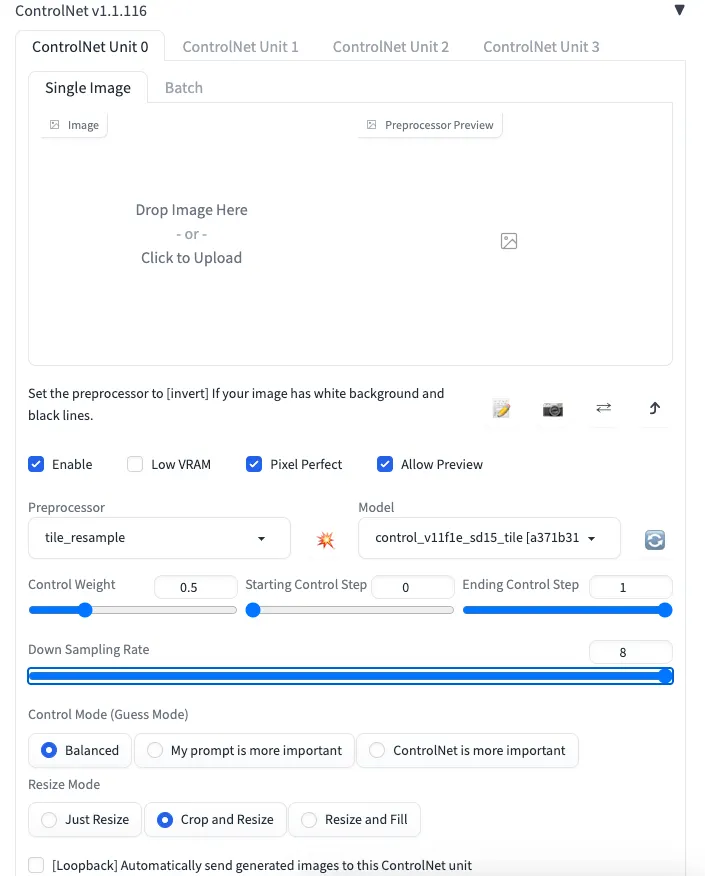Open the control_v11f1e_sd15_tile model dropdown
Image resolution: width=705 pixels, height=876 pixels.
[488, 538]
